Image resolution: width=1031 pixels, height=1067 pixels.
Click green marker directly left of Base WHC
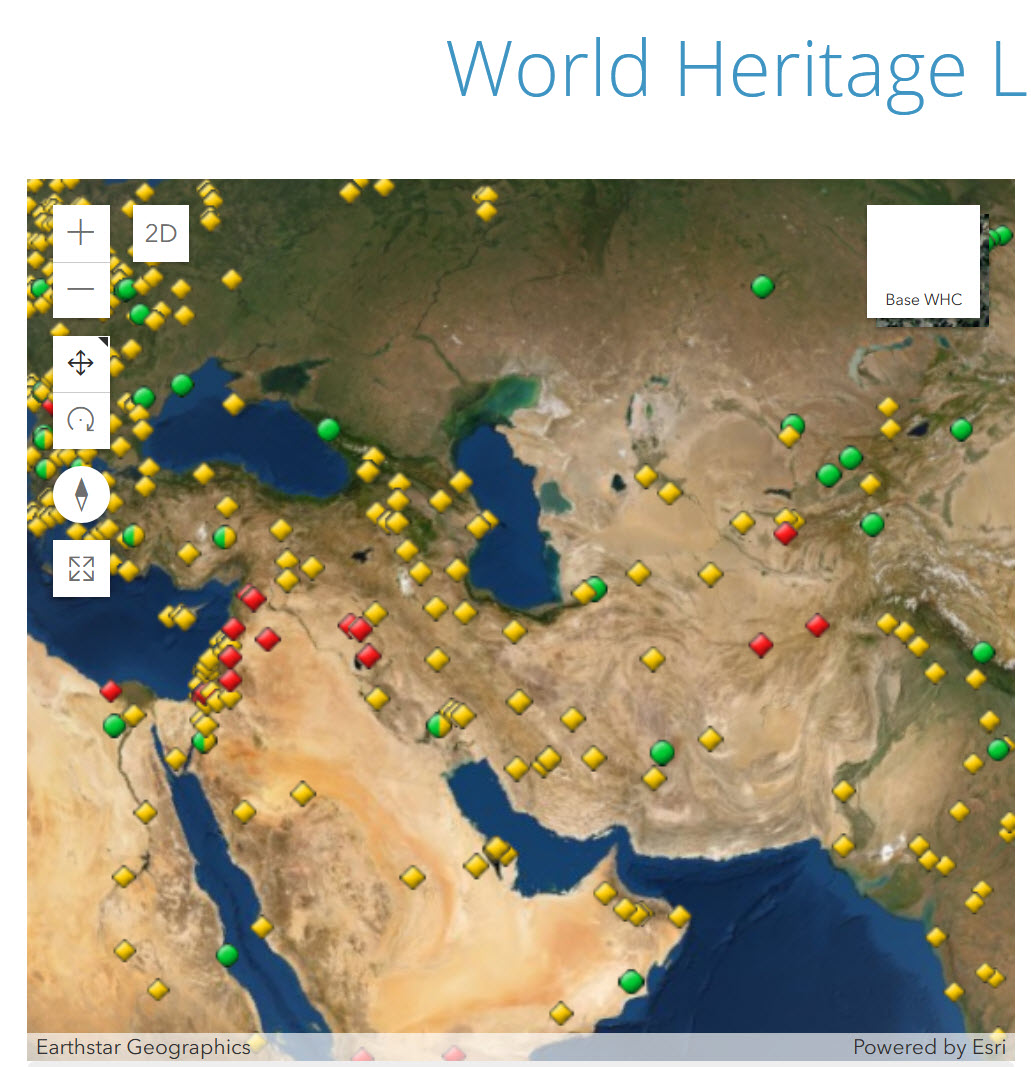tap(763, 287)
